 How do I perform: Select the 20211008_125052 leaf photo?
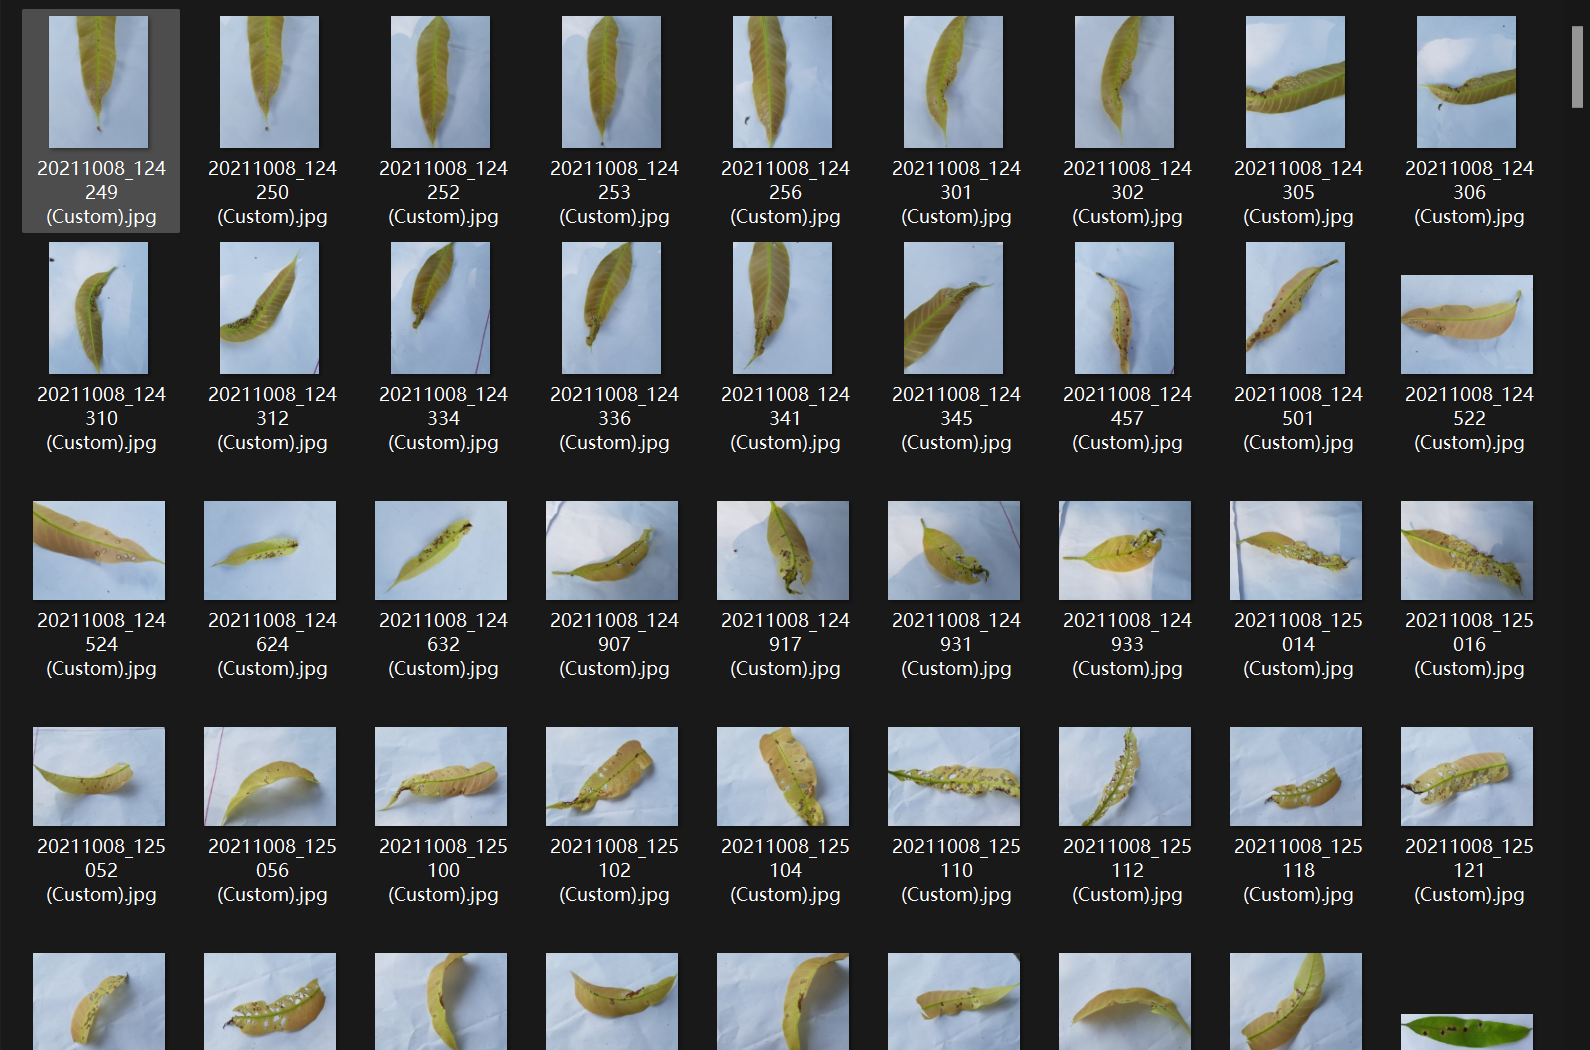pos(99,776)
